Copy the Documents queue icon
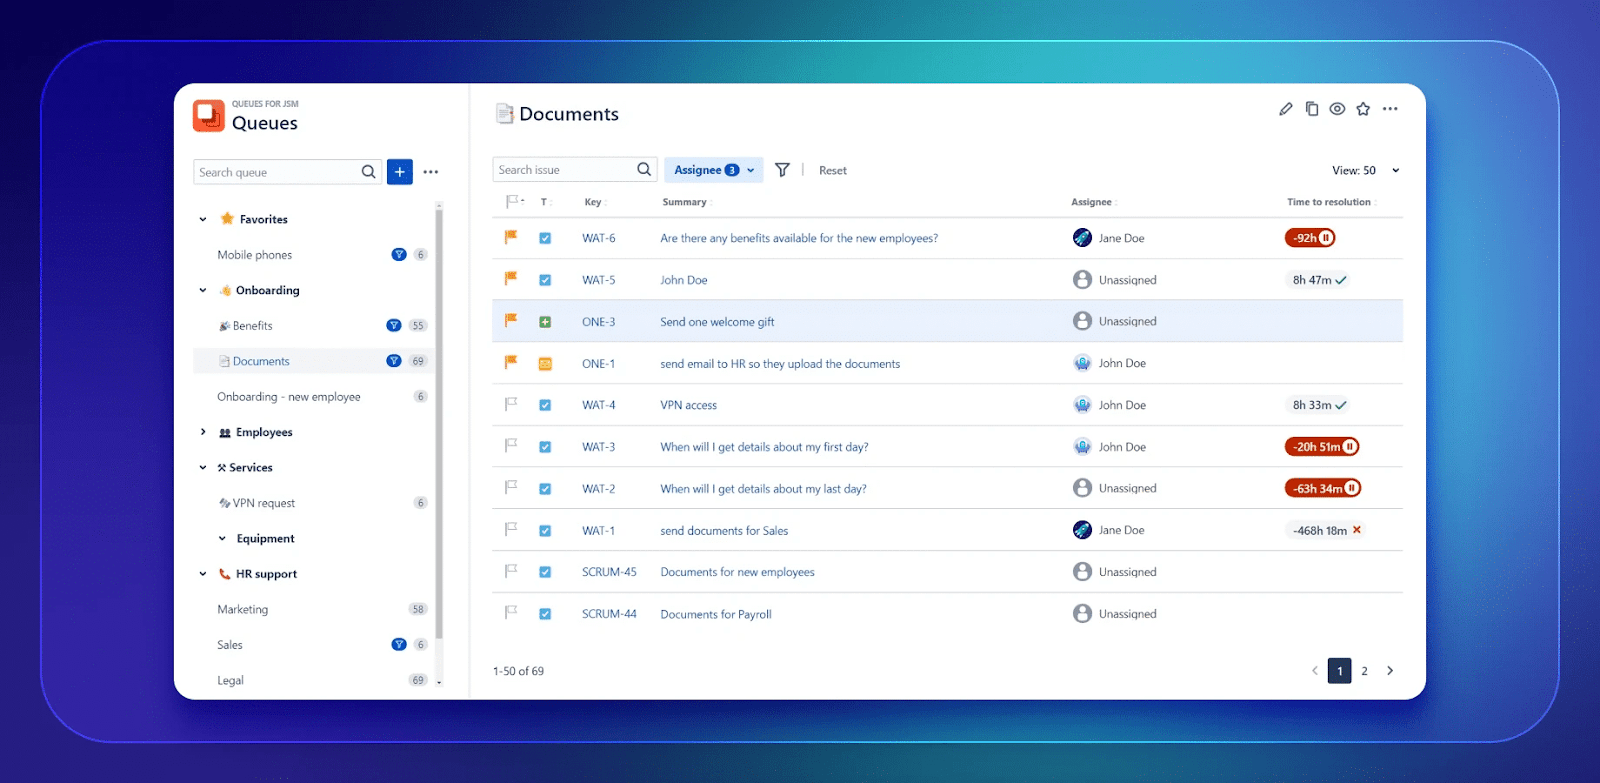Viewport: 1600px width, 783px height. [x=1312, y=109]
